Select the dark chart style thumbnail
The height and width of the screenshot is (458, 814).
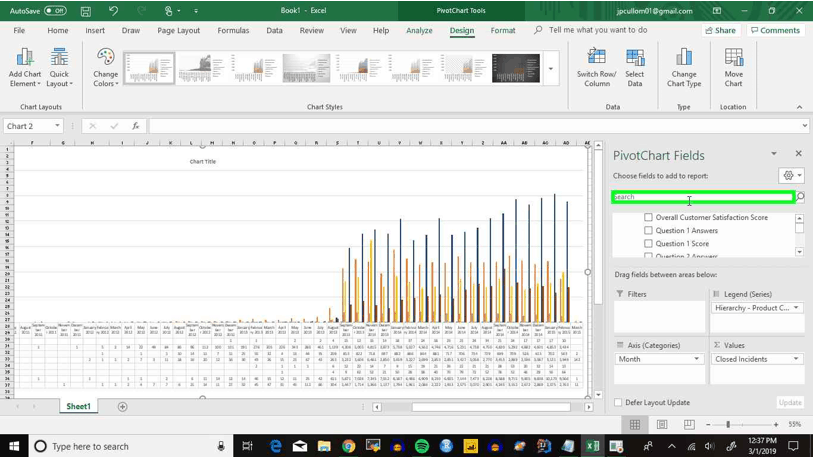515,69
